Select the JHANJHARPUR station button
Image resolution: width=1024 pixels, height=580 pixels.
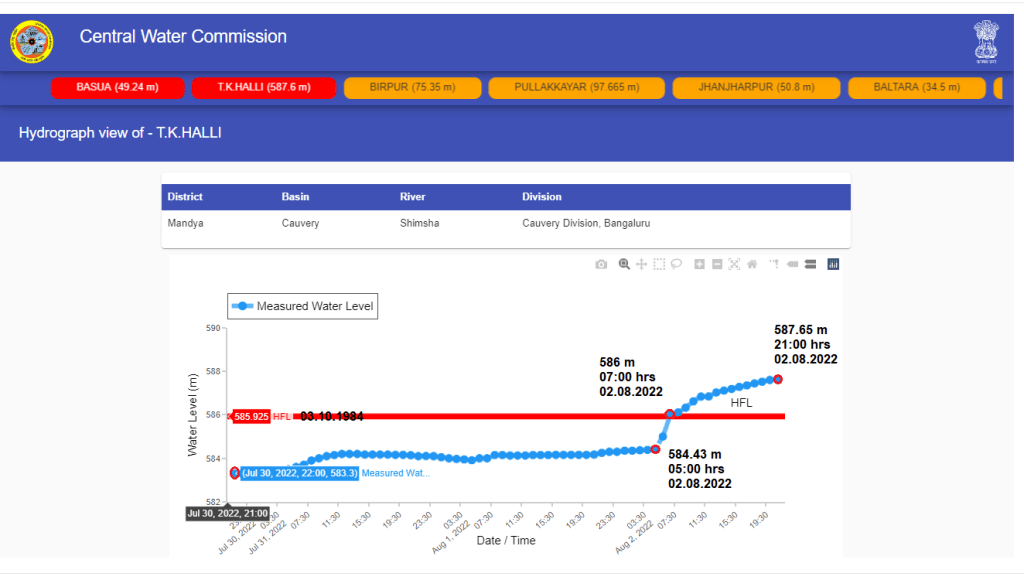(757, 88)
